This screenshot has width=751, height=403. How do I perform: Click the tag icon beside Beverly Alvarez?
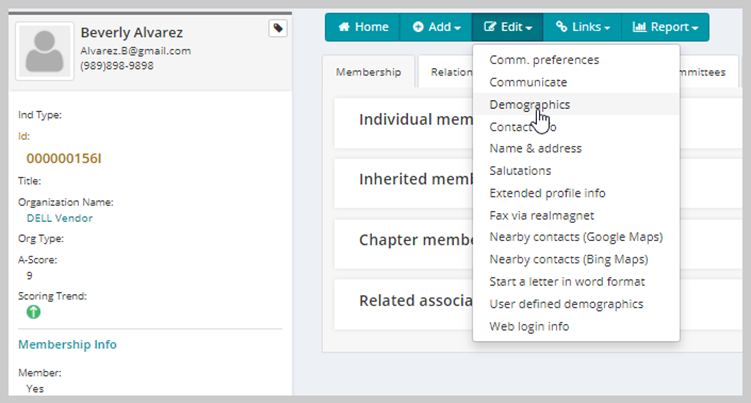(x=278, y=28)
